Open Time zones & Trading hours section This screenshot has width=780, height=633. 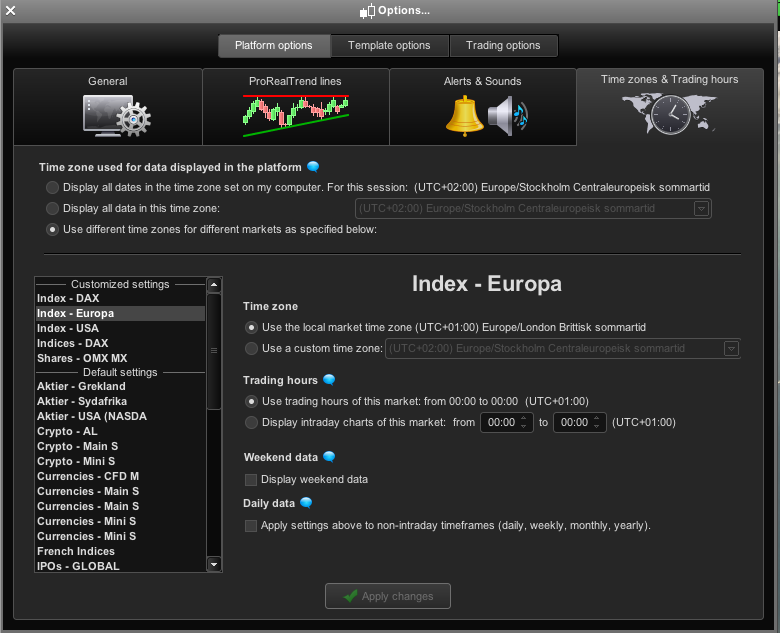670,107
